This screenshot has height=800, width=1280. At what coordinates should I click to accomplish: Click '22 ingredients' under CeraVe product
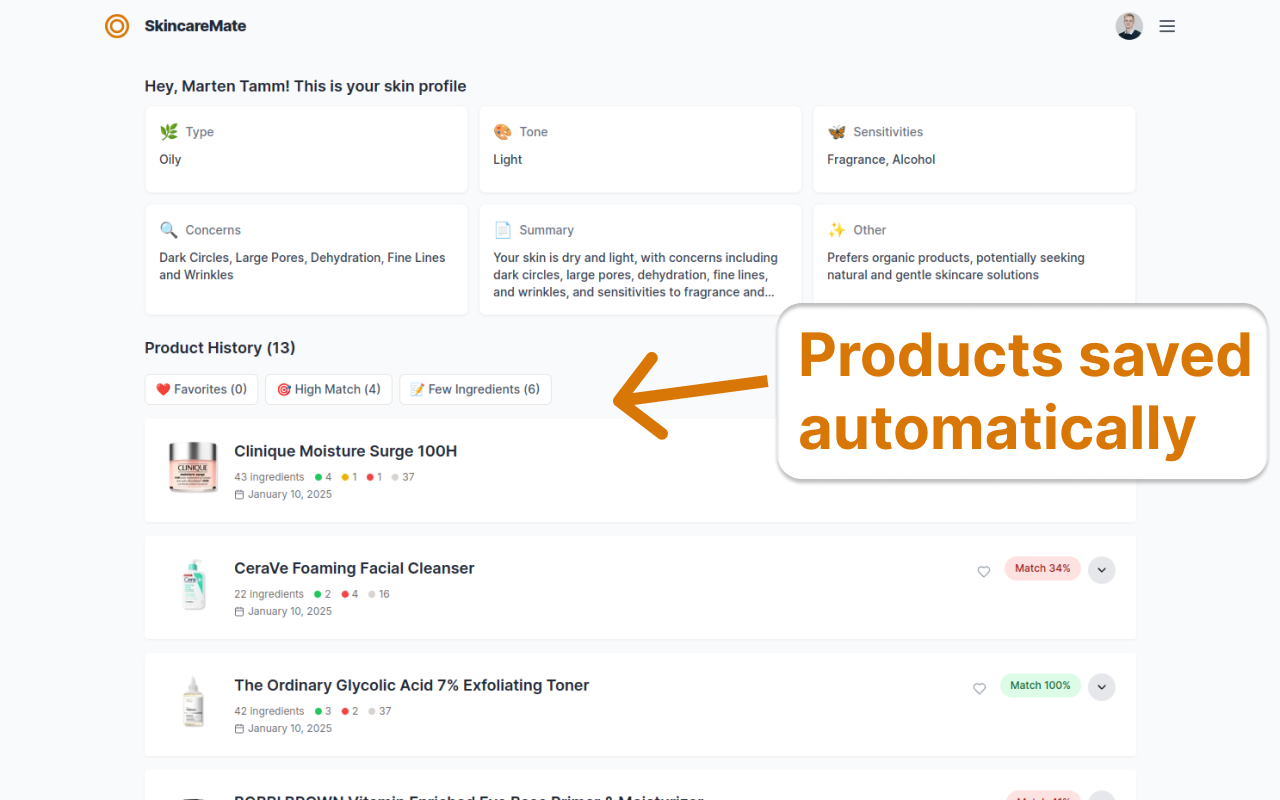tap(269, 594)
